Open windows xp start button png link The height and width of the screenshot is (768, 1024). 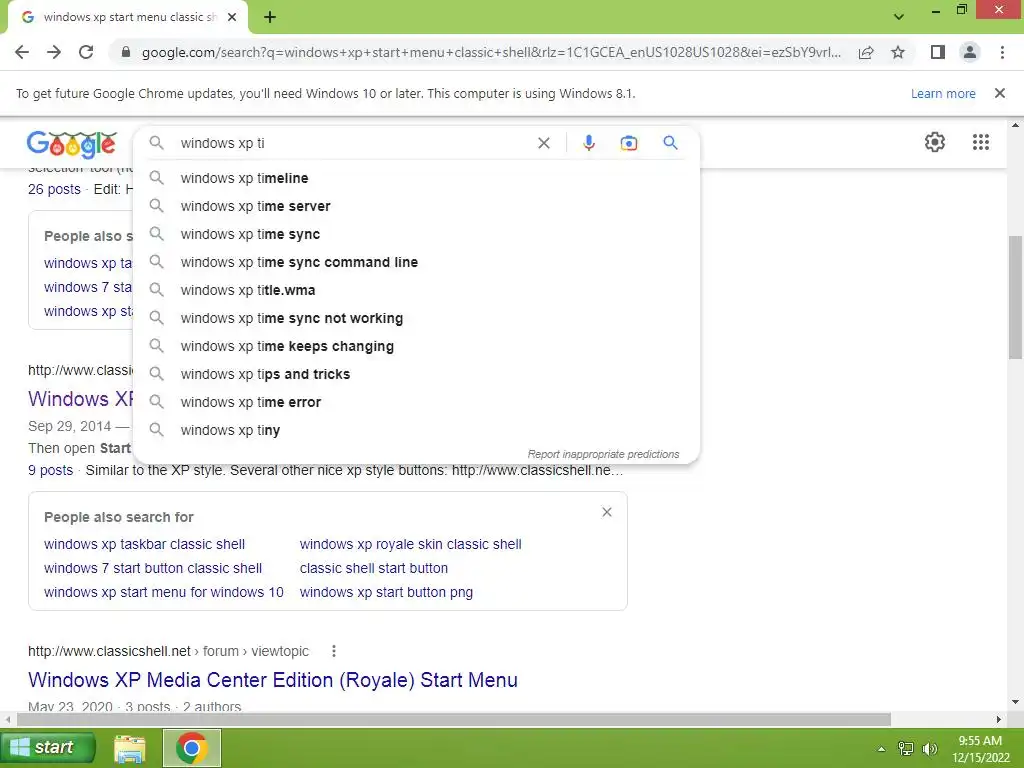pyautogui.click(x=386, y=592)
